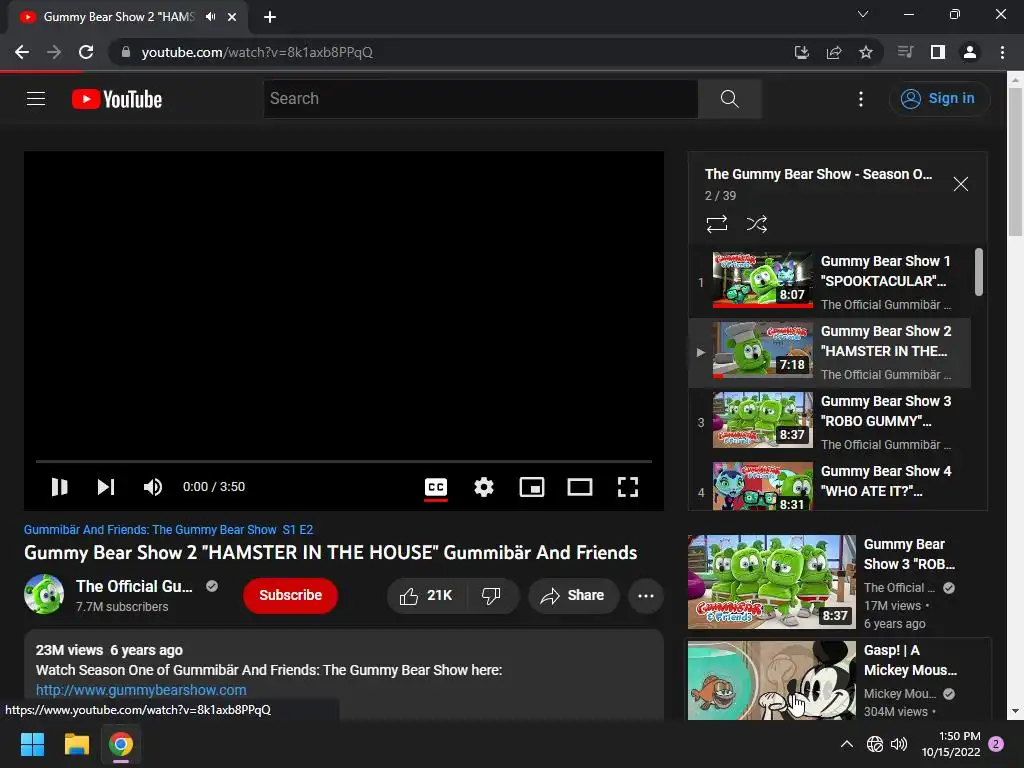The width and height of the screenshot is (1024, 768).
Task: Dislike this video
Action: pyautogui.click(x=492, y=596)
